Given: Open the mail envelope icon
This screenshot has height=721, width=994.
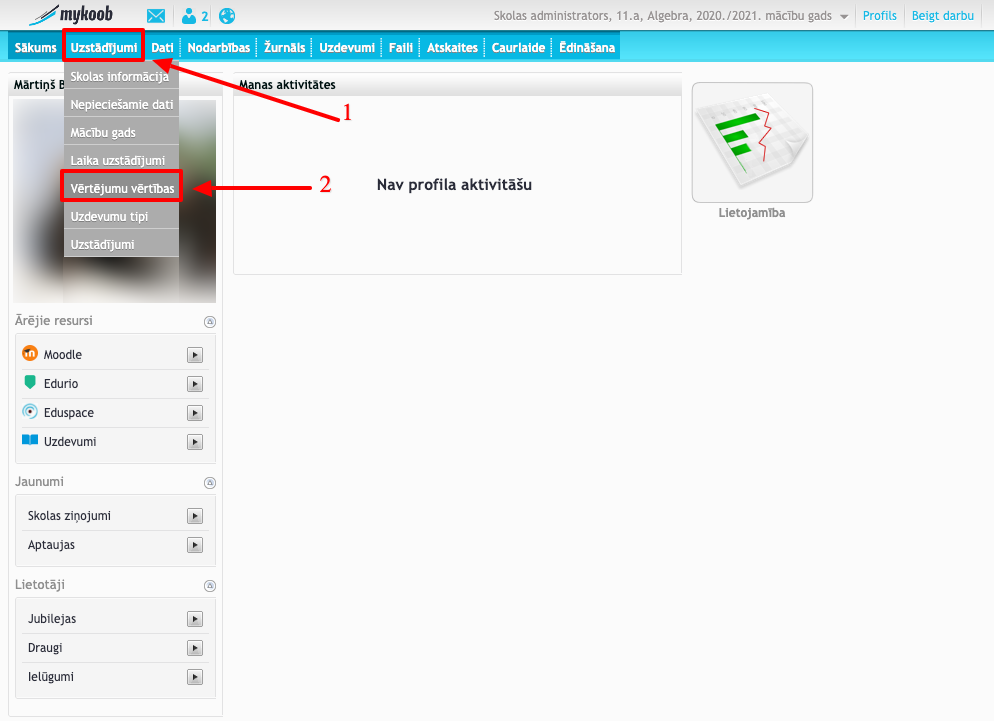Looking at the screenshot, I should tap(156, 16).
